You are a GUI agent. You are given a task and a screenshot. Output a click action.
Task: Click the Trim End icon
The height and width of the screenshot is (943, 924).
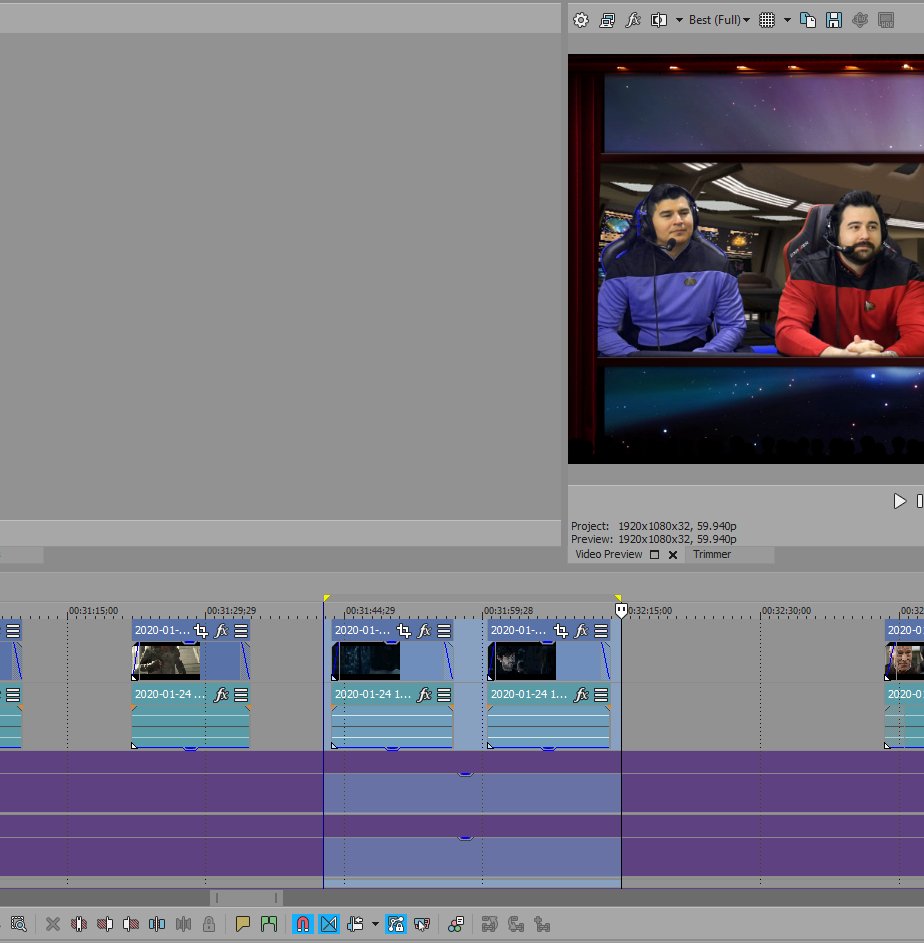point(131,924)
